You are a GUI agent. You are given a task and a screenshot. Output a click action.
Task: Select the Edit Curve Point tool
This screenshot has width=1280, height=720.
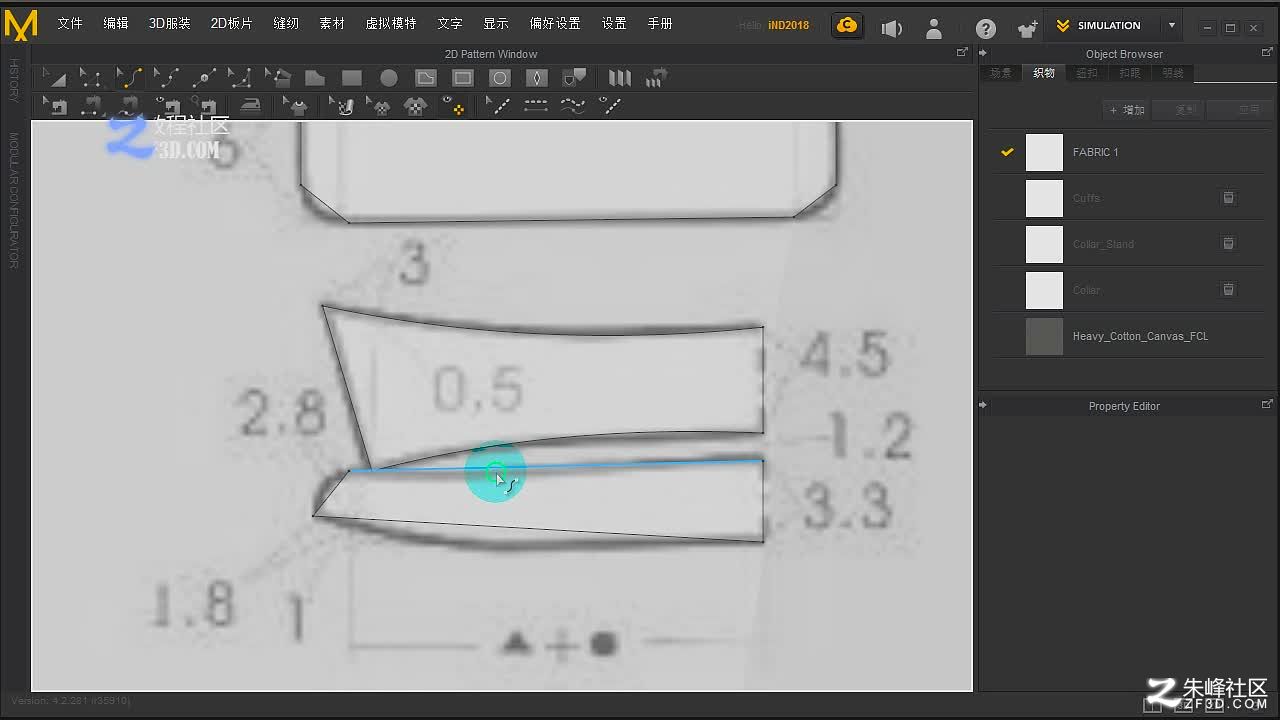tap(166, 77)
